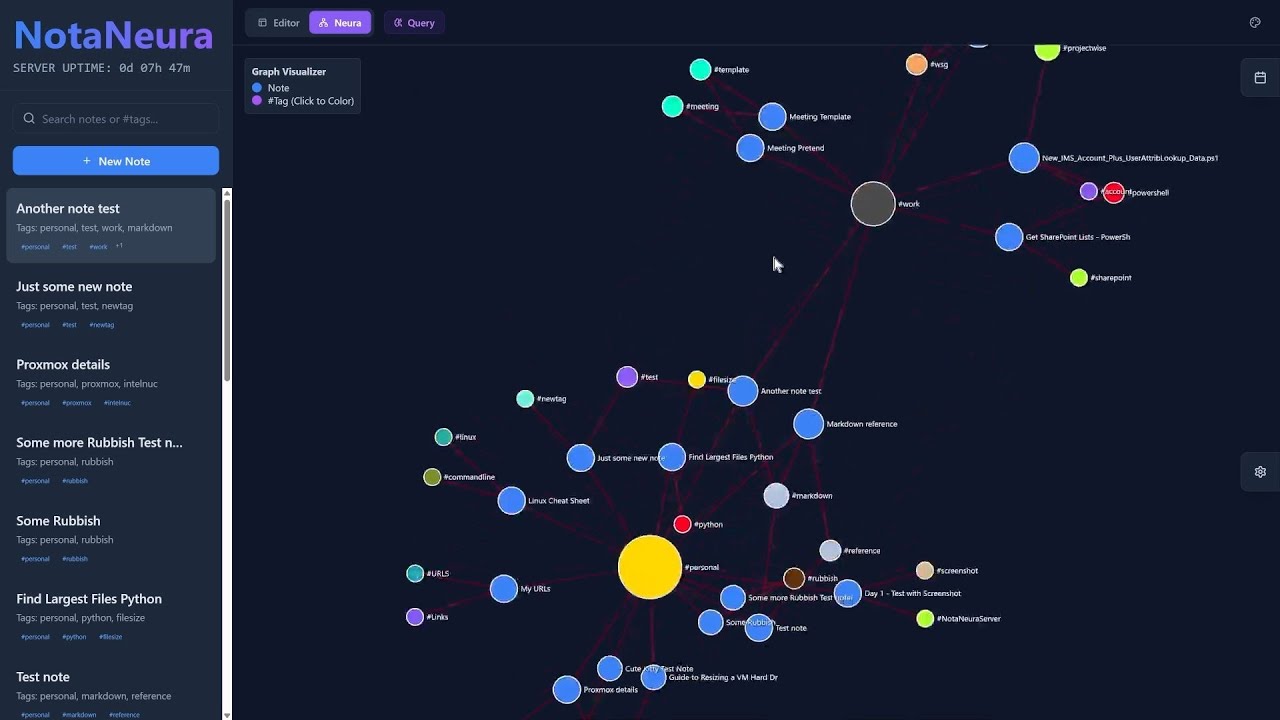Screen dimensions: 1280x720
Task: Click the large yellow #personal node
Action: point(650,567)
